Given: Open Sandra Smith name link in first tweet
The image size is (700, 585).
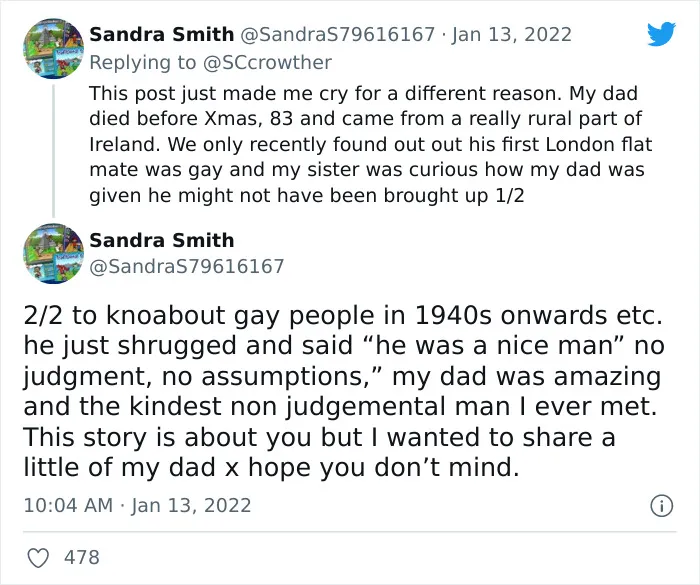Looking at the screenshot, I should 162,34.
